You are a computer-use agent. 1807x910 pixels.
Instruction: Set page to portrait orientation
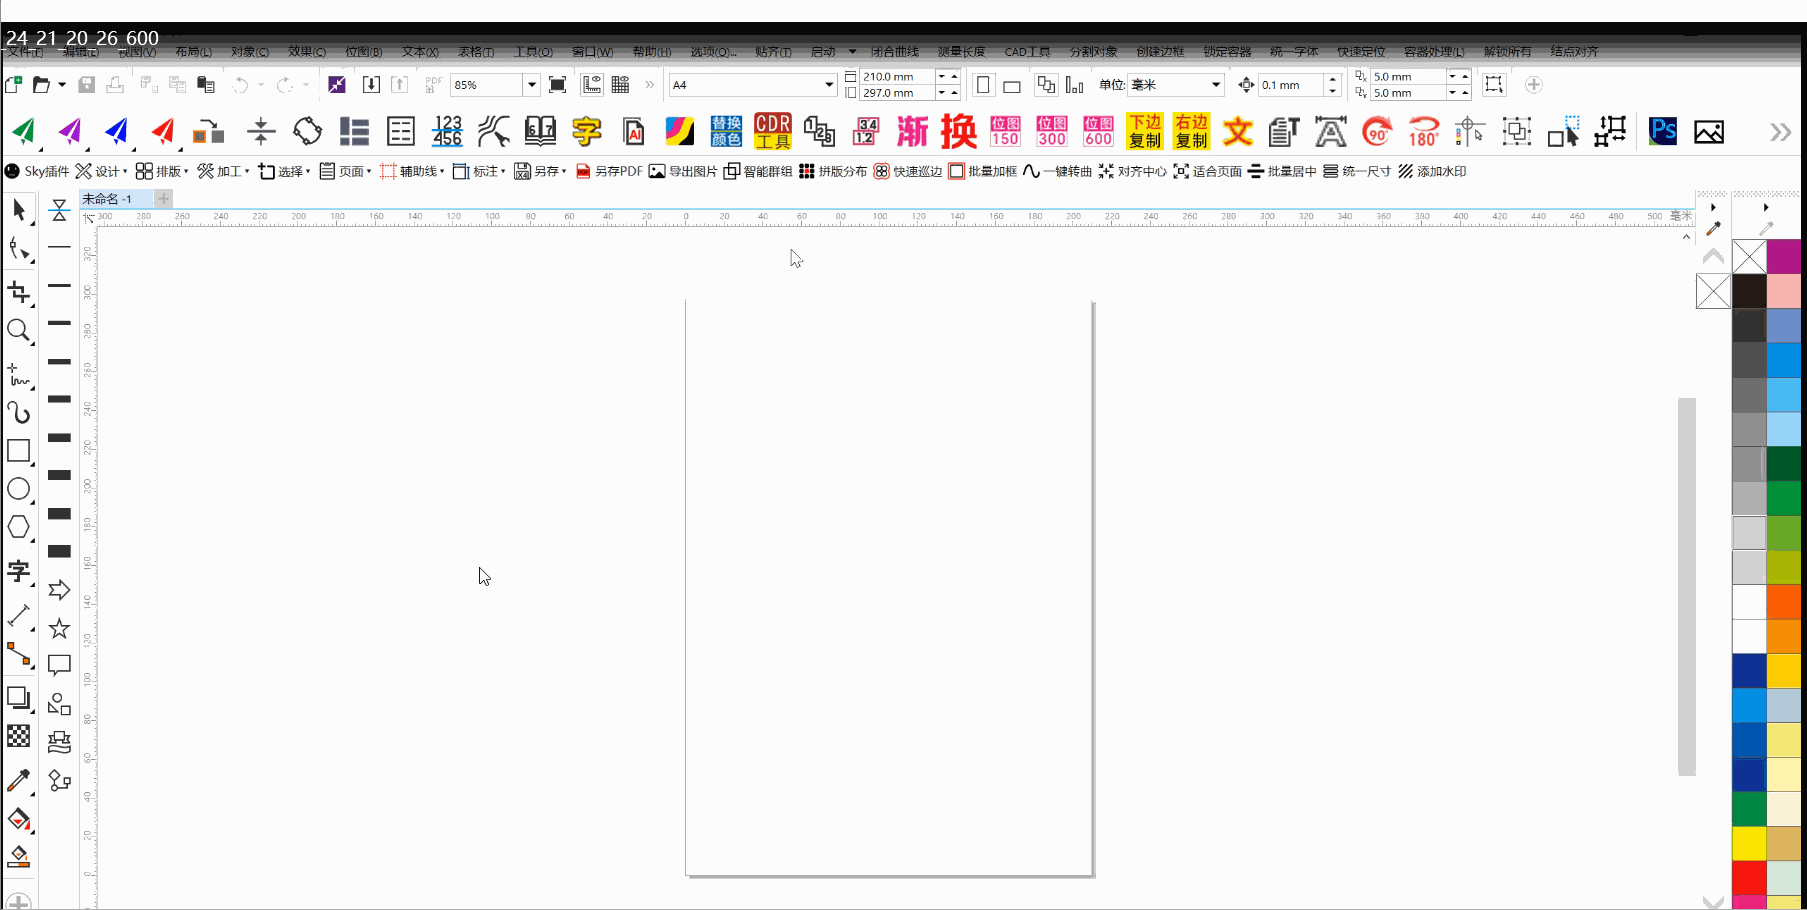tap(983, 85)
